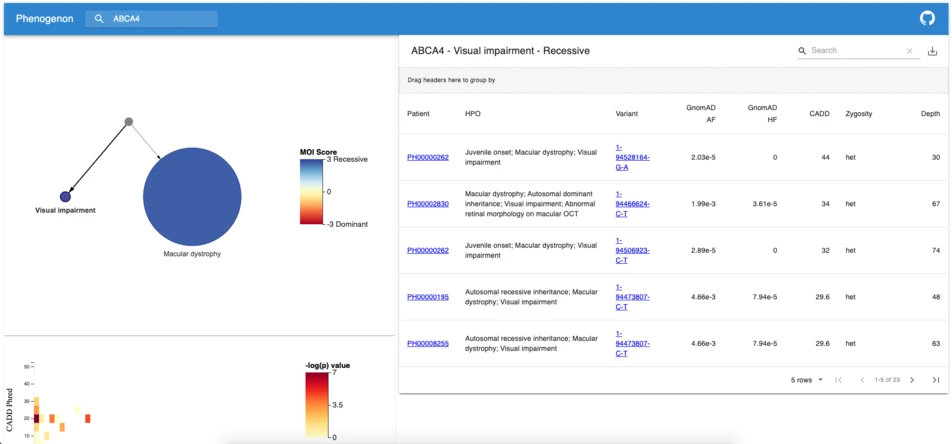Open patient link PH00002830
Viewport: 952px width, 444px height.
428,204
